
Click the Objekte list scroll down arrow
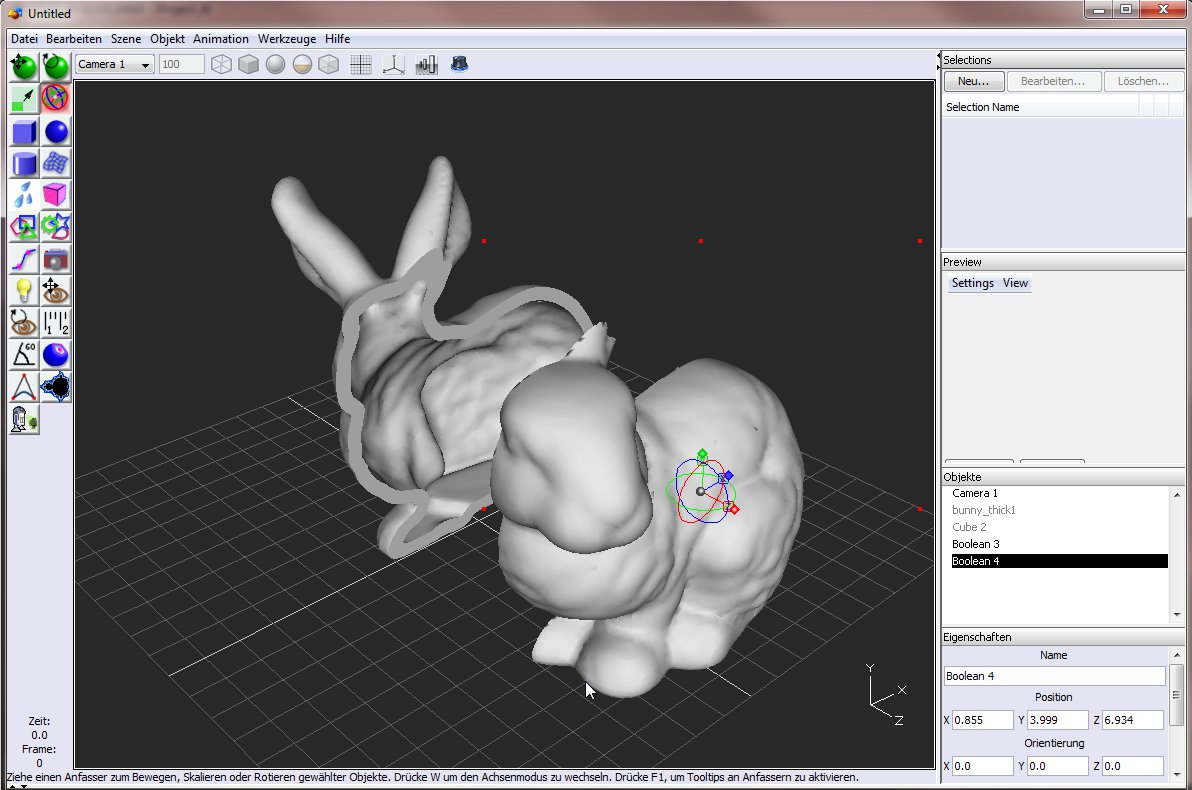coord(1177,614)
